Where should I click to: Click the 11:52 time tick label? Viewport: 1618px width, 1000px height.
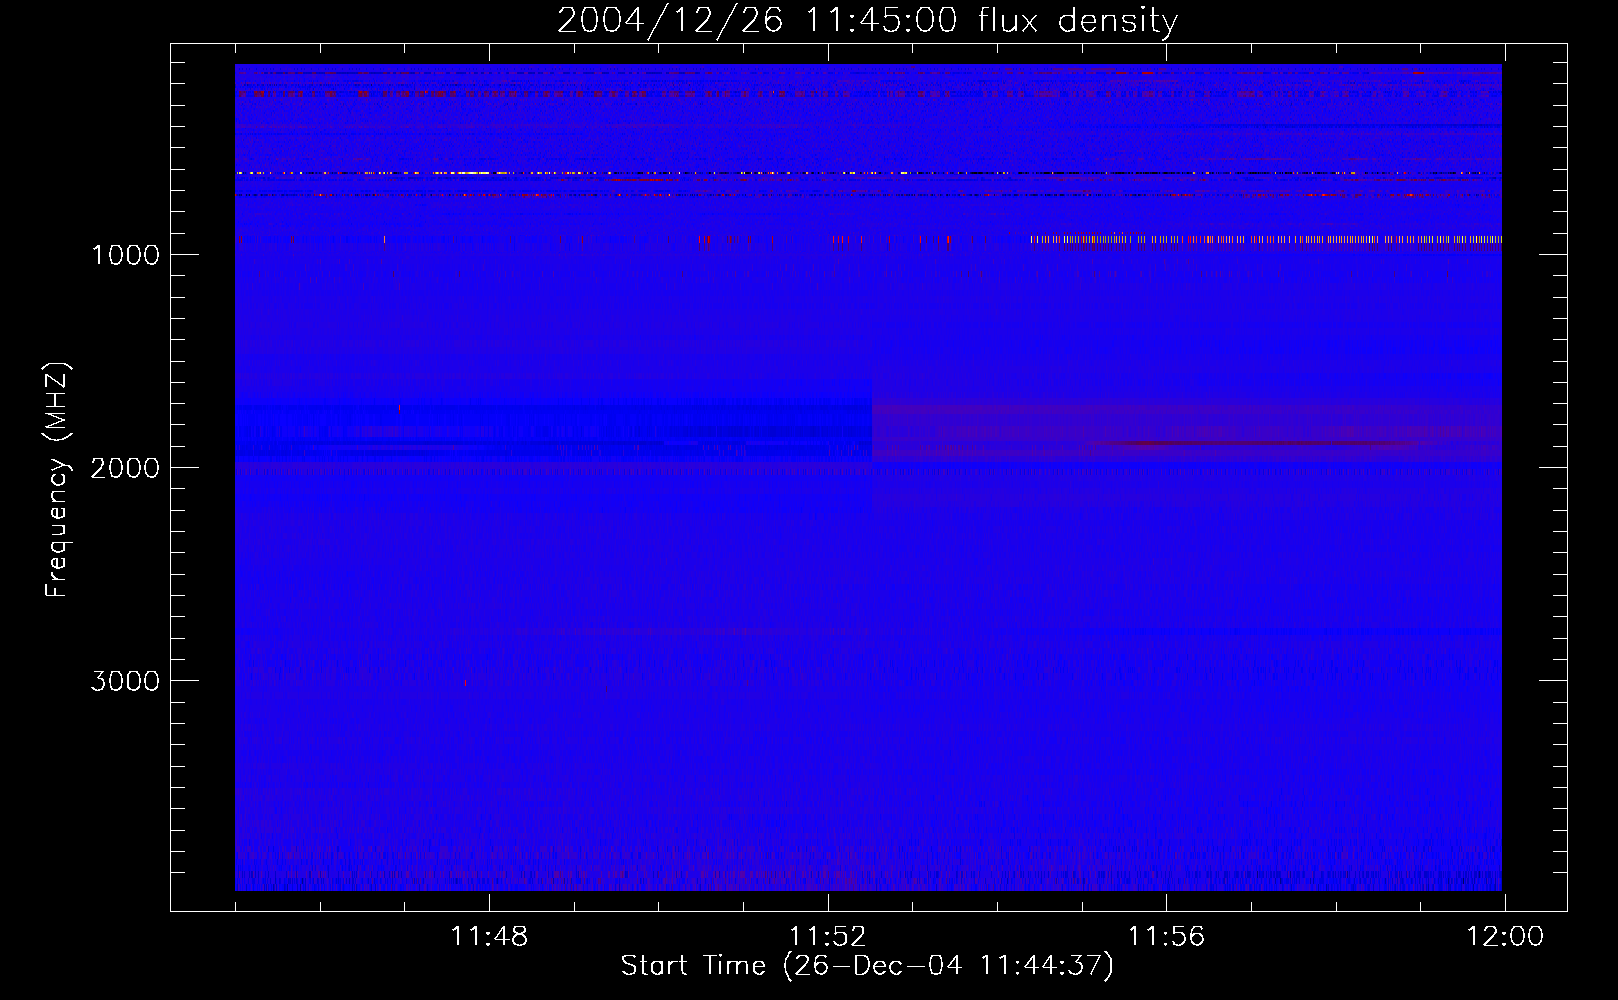coord(828,937)
